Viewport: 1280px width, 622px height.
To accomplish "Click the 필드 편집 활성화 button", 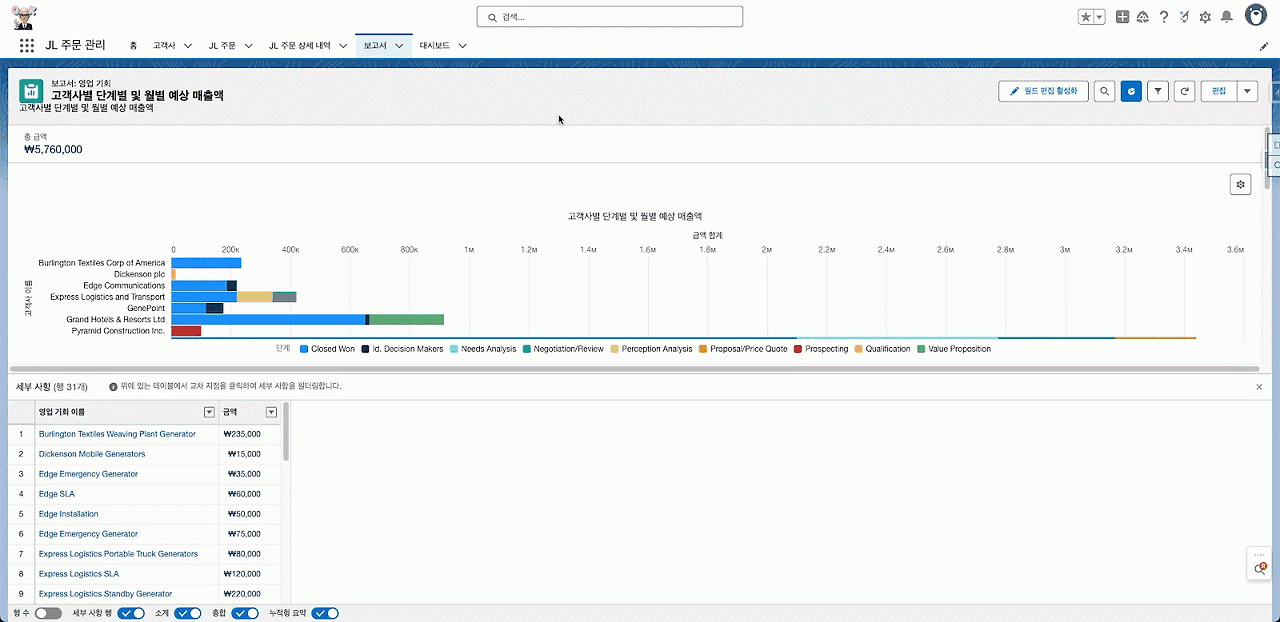I will [1043, 91].
